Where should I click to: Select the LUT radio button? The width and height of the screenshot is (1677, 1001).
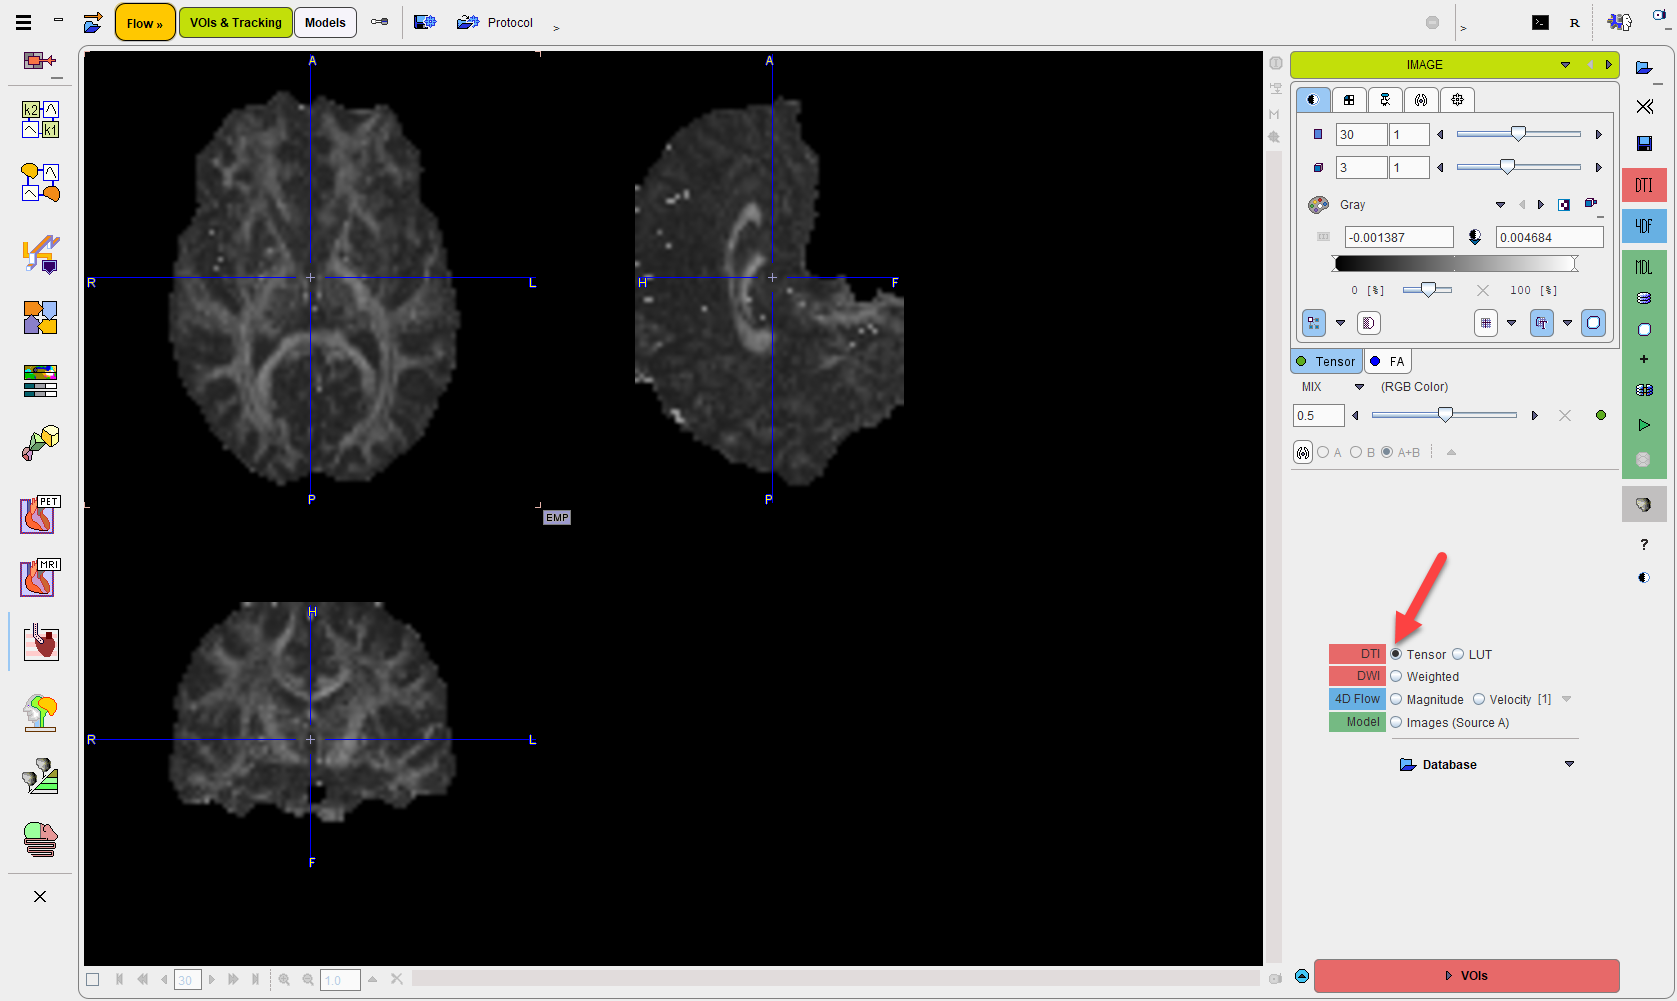point(1458,654)
